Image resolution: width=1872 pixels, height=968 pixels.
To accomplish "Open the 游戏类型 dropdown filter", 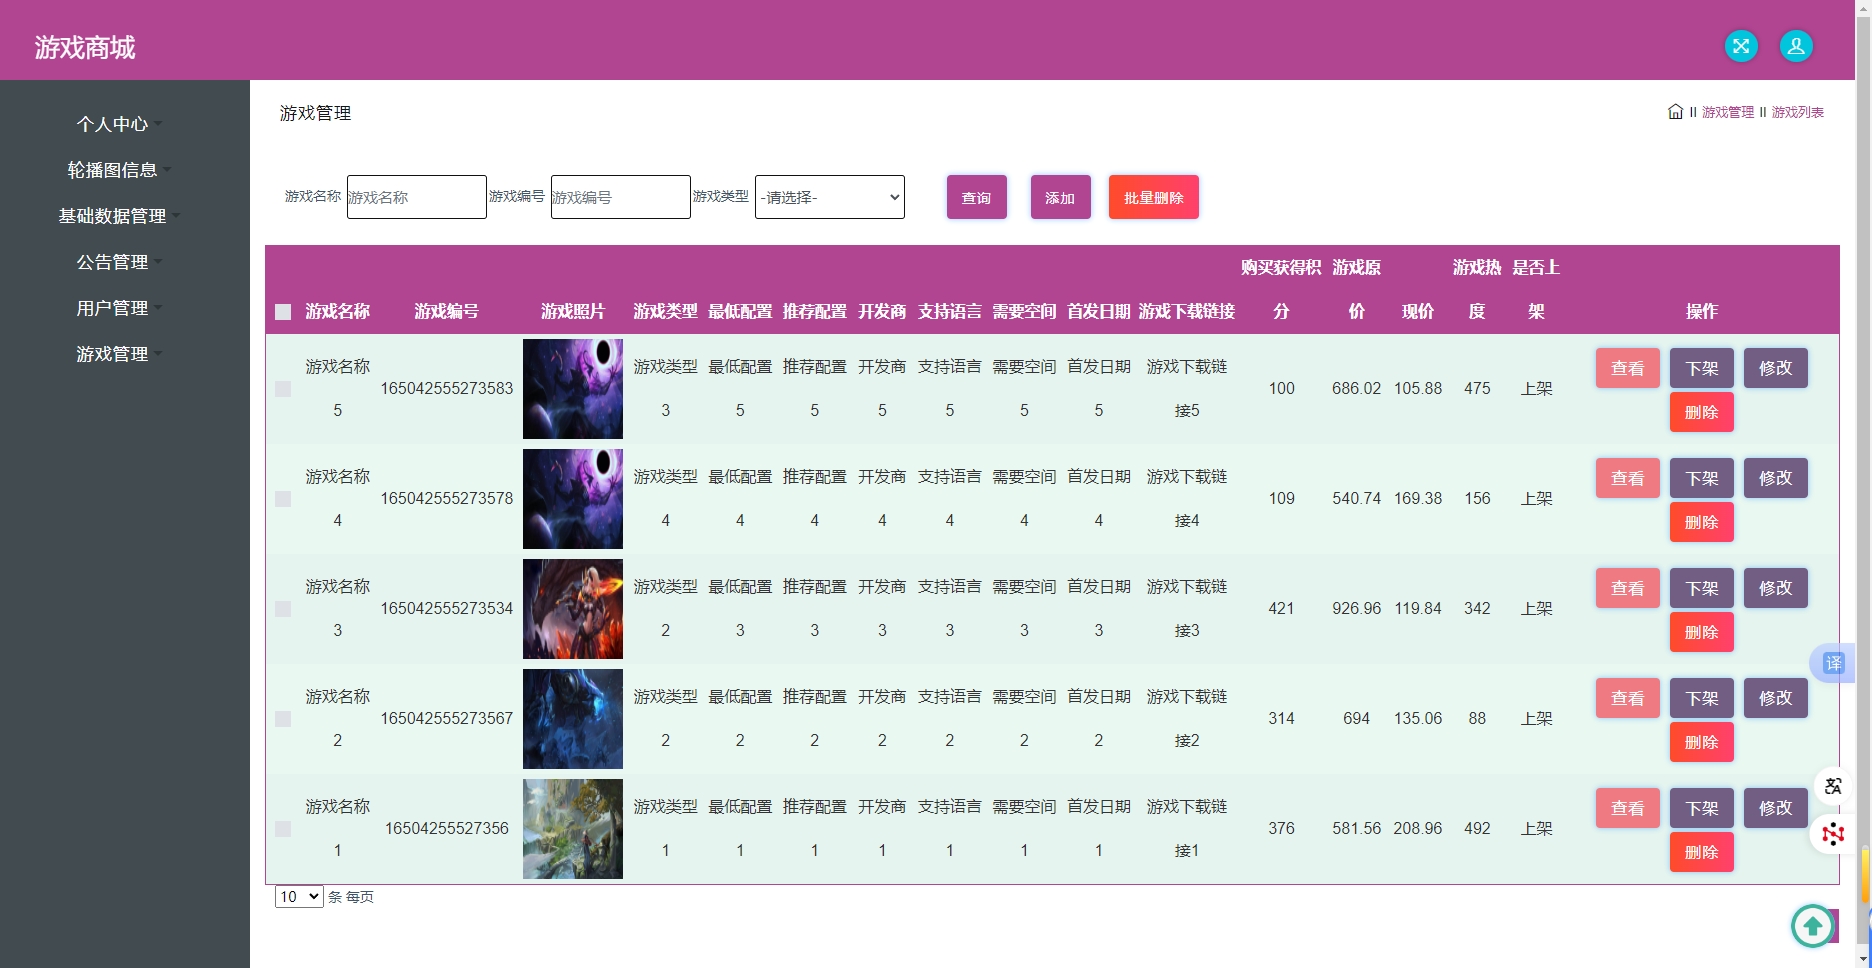I will (x=829, y=197).
